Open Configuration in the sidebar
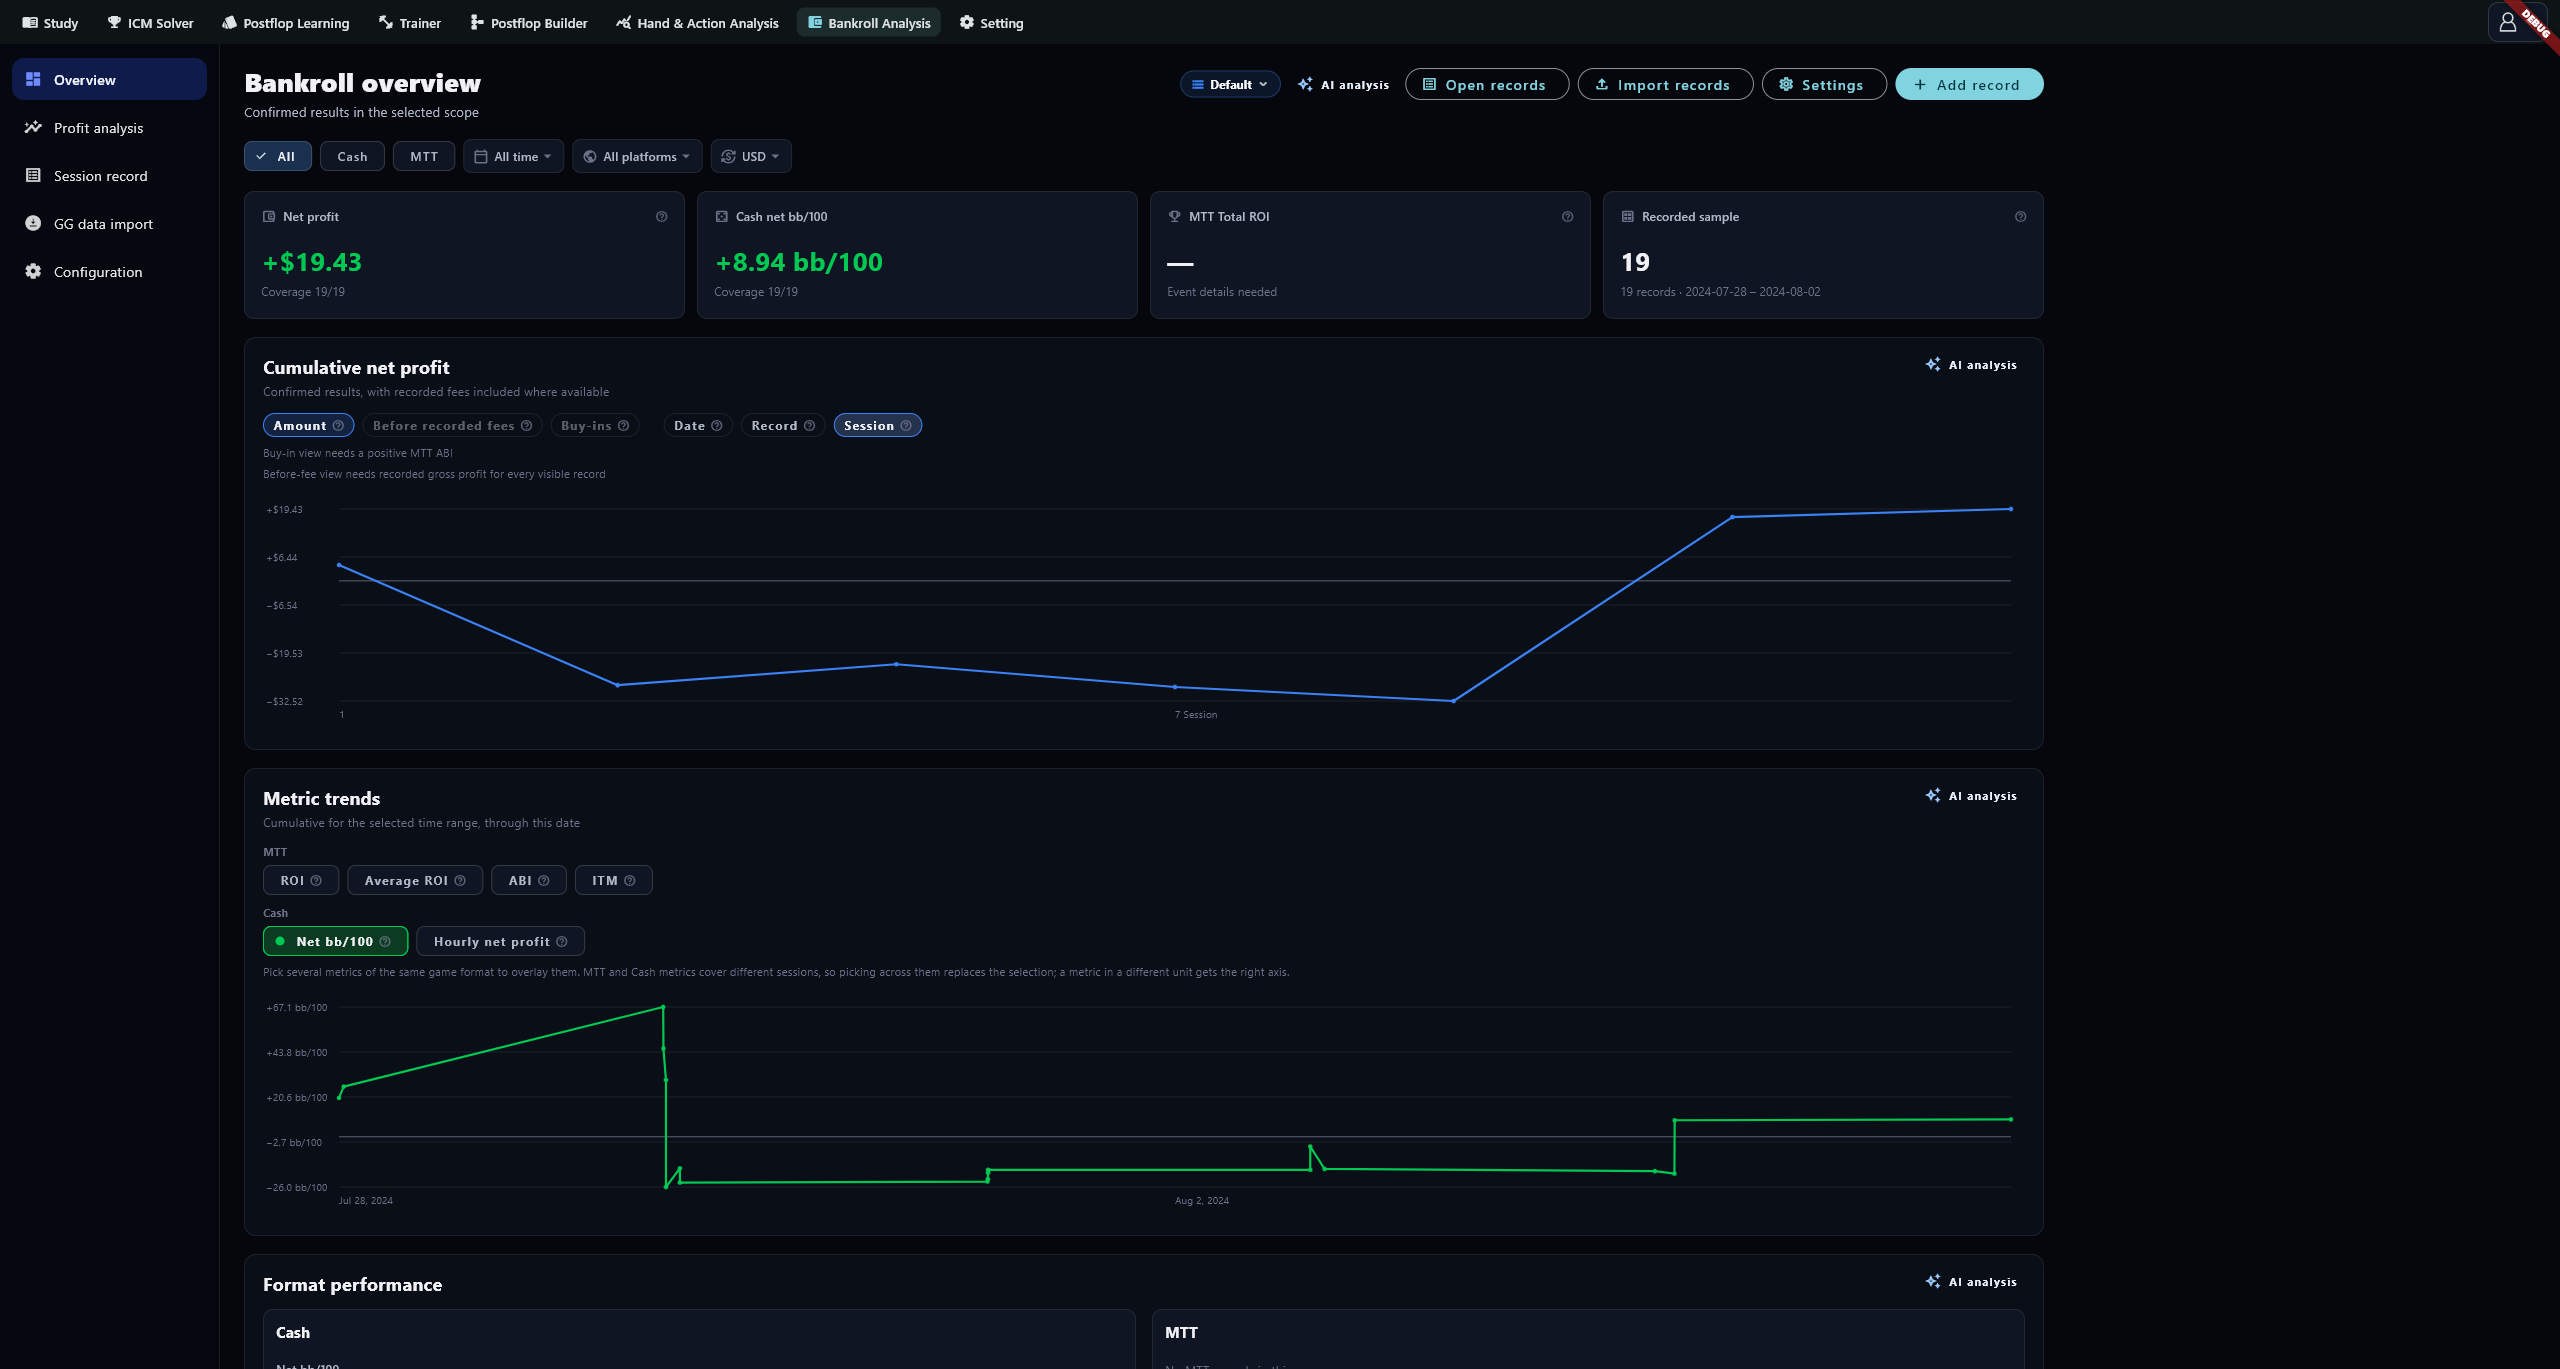This screenshot has width=2560, height=1369. (109, 272)
